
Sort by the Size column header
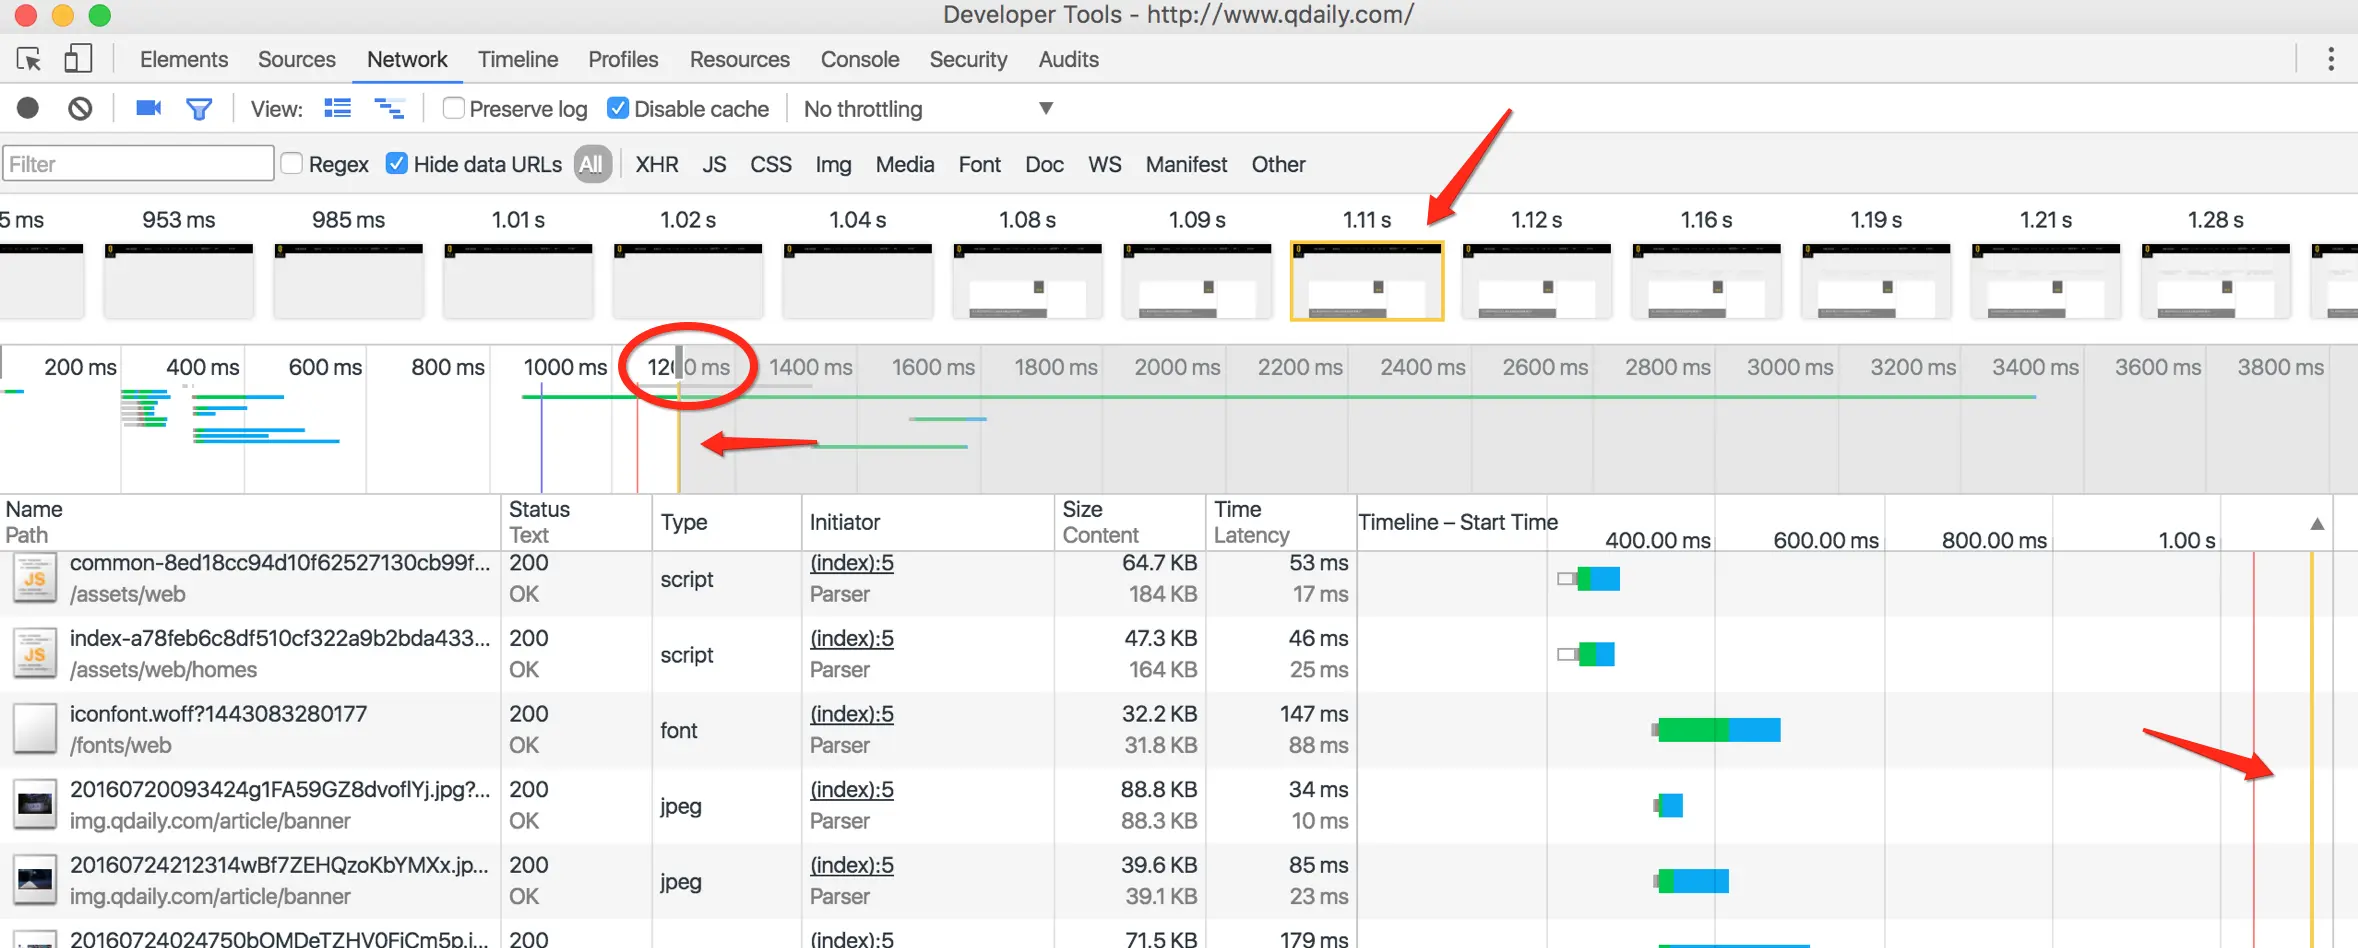[1130, 522]
